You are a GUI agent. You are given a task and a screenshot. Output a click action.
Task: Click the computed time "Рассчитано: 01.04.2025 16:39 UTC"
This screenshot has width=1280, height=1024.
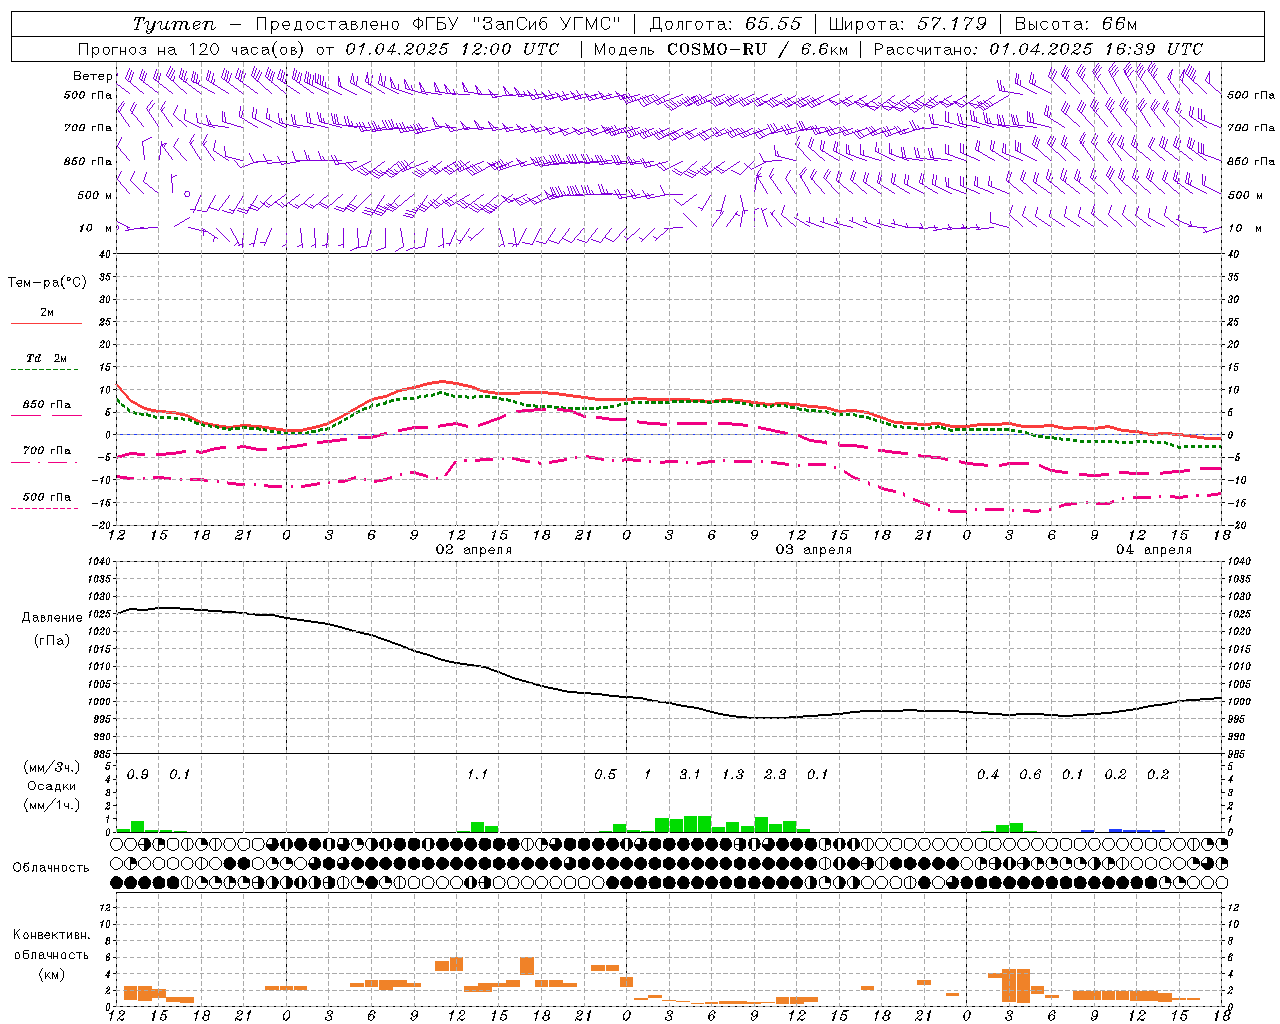[1038, 49]
